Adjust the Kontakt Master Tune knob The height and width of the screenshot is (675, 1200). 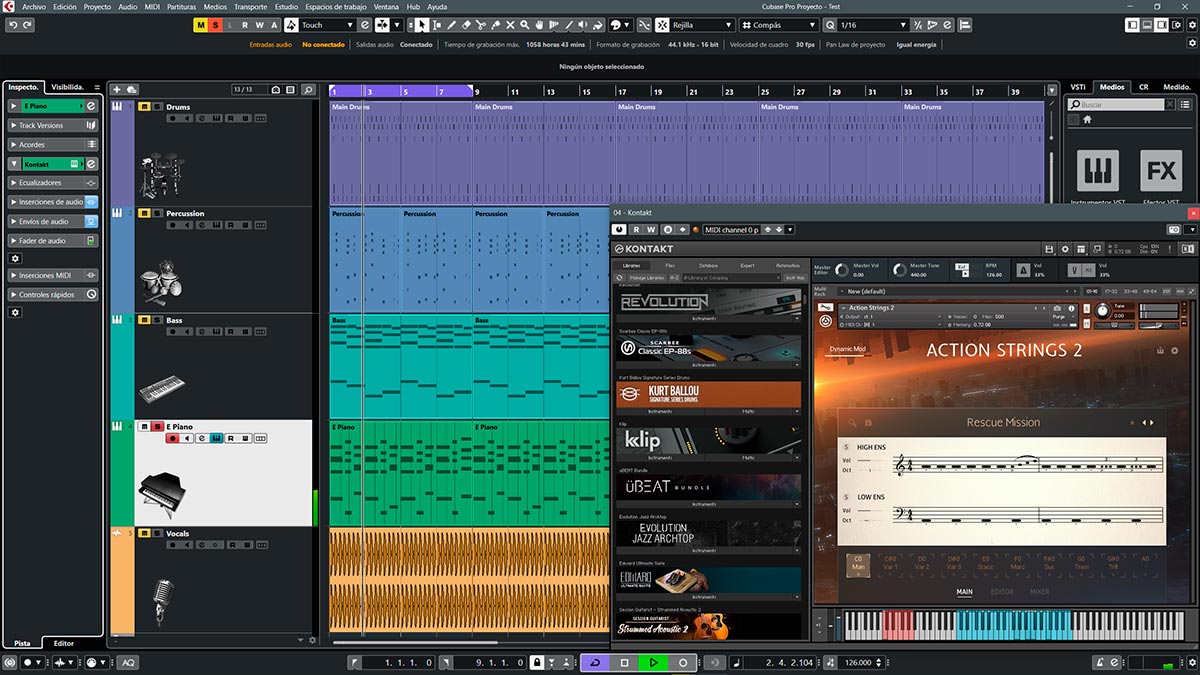tap(901, 270)
